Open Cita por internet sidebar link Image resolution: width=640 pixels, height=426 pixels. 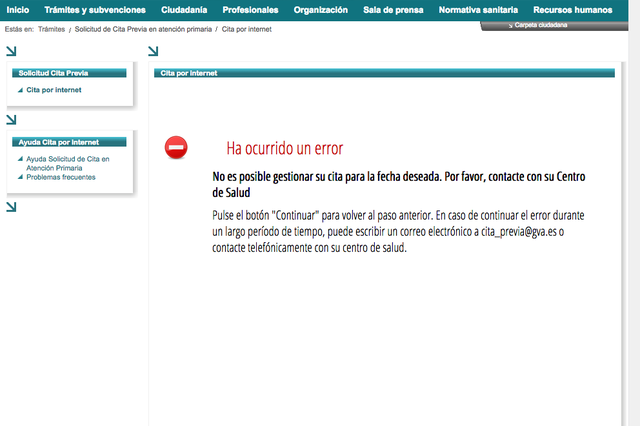pos(54,90)
